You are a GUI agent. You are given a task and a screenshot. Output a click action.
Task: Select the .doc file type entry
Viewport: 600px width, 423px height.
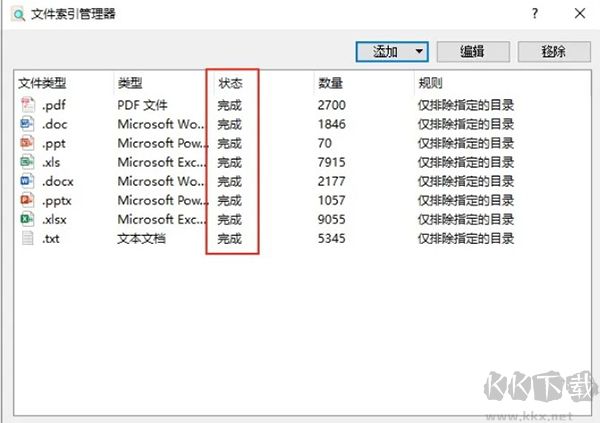(x=55, y=124)
